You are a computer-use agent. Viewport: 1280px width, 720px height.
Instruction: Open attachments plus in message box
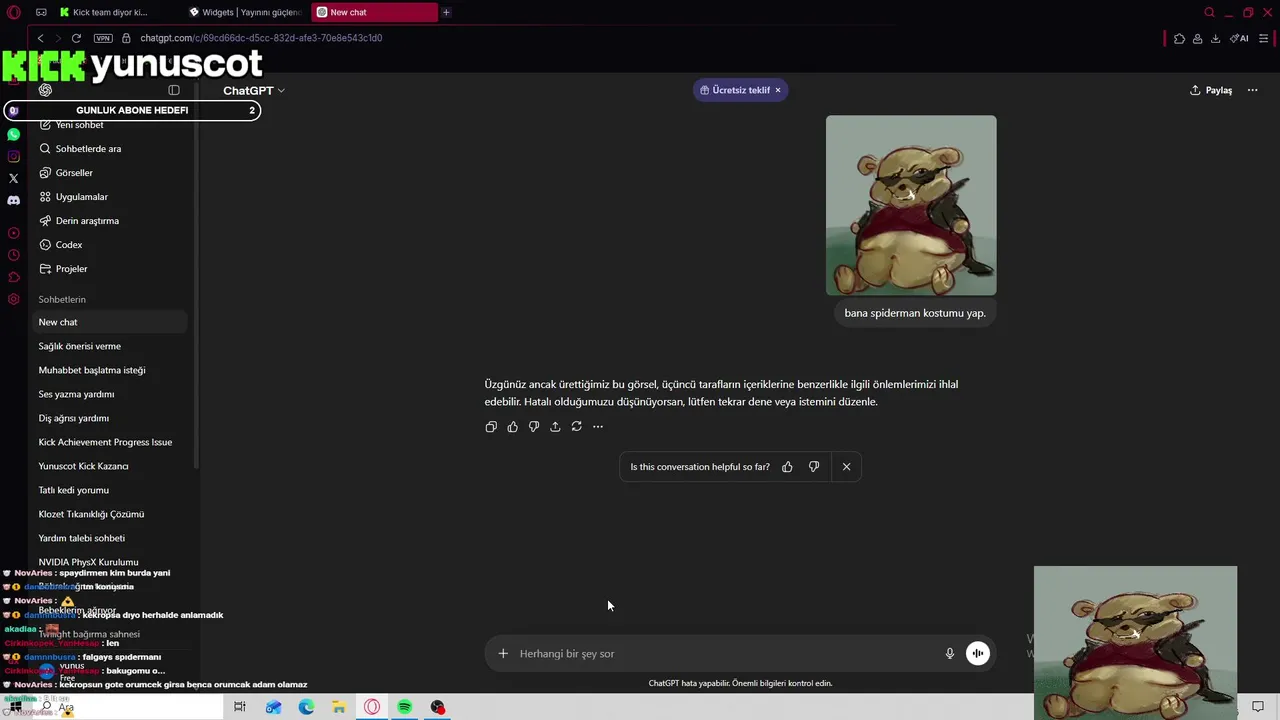click(503, 654)
